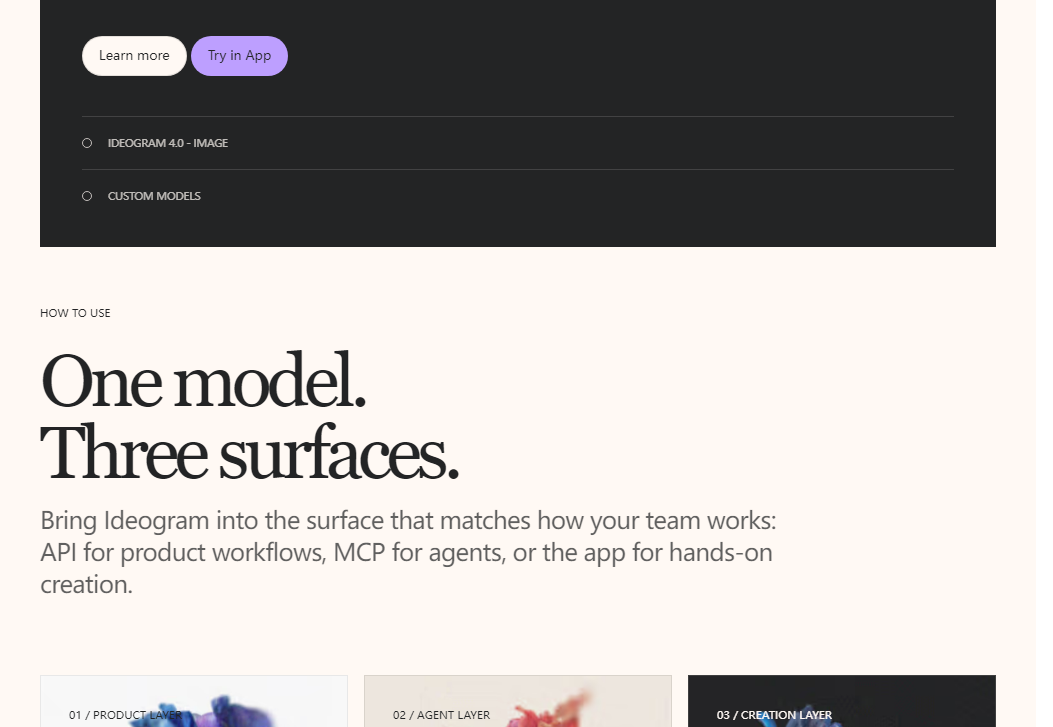The width and height of the screenshot is (1053, 727).
Task: Expand the IDEOGRAM 4.0 - IMAGE row
Action: click(518, 143)
